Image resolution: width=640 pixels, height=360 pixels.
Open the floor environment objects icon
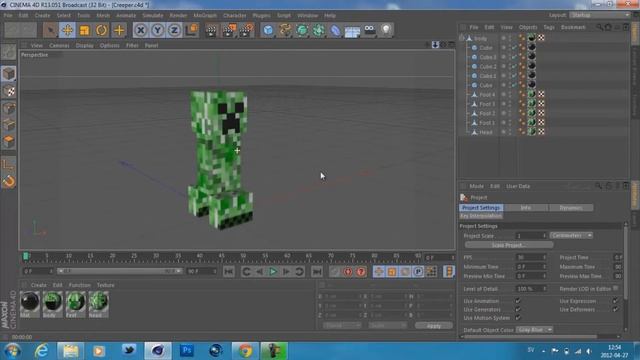click(x=352, y=30)
